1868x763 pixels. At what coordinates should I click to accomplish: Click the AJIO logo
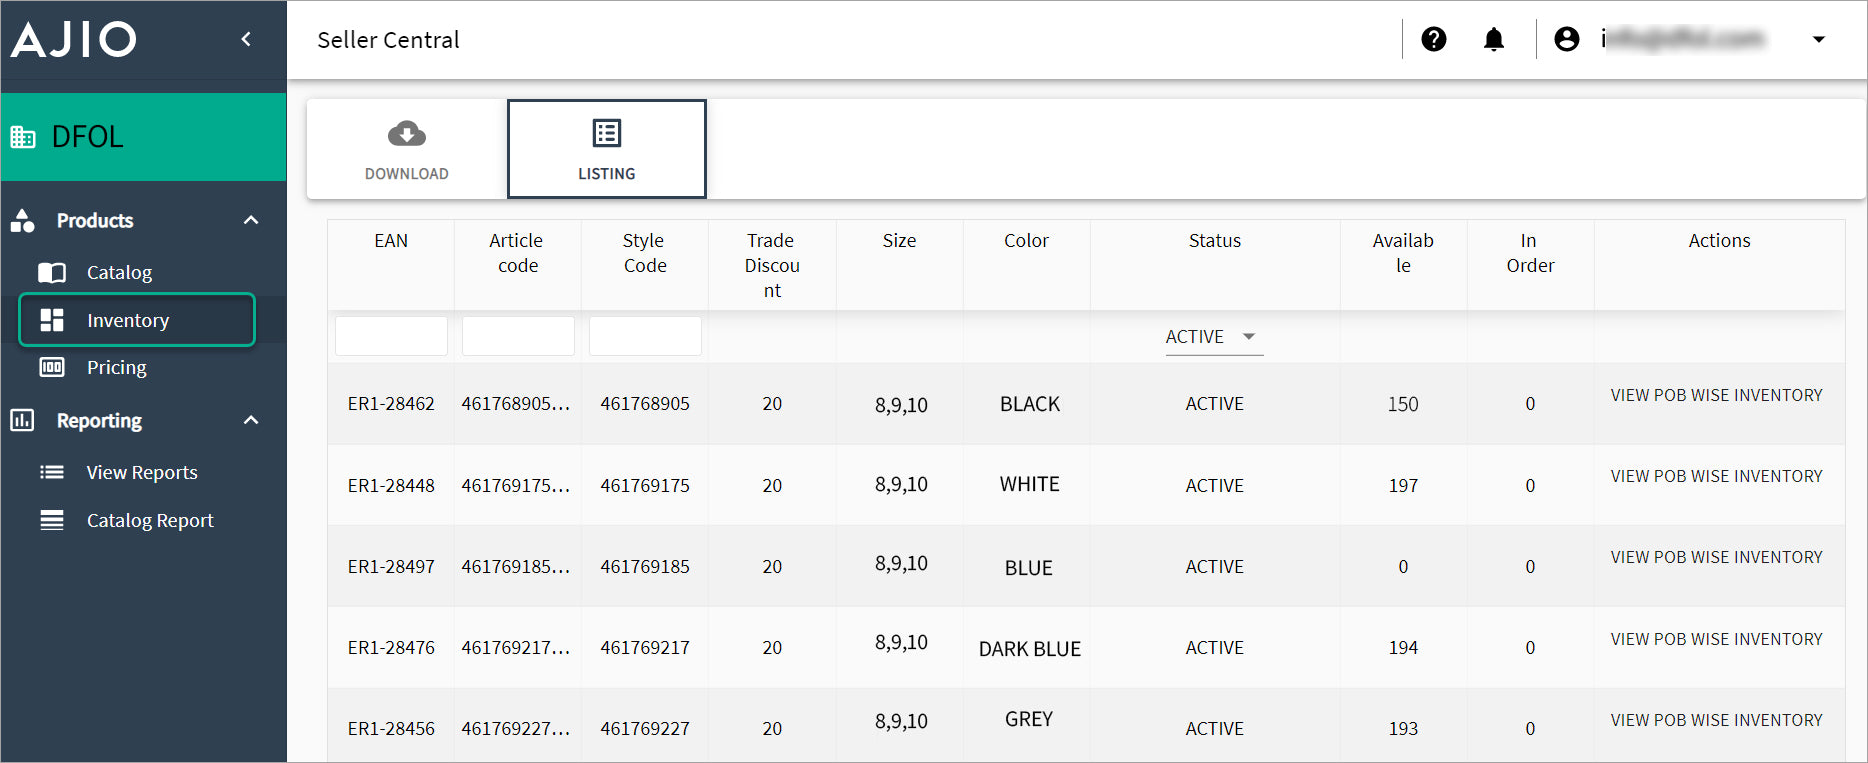pos(74,39)
